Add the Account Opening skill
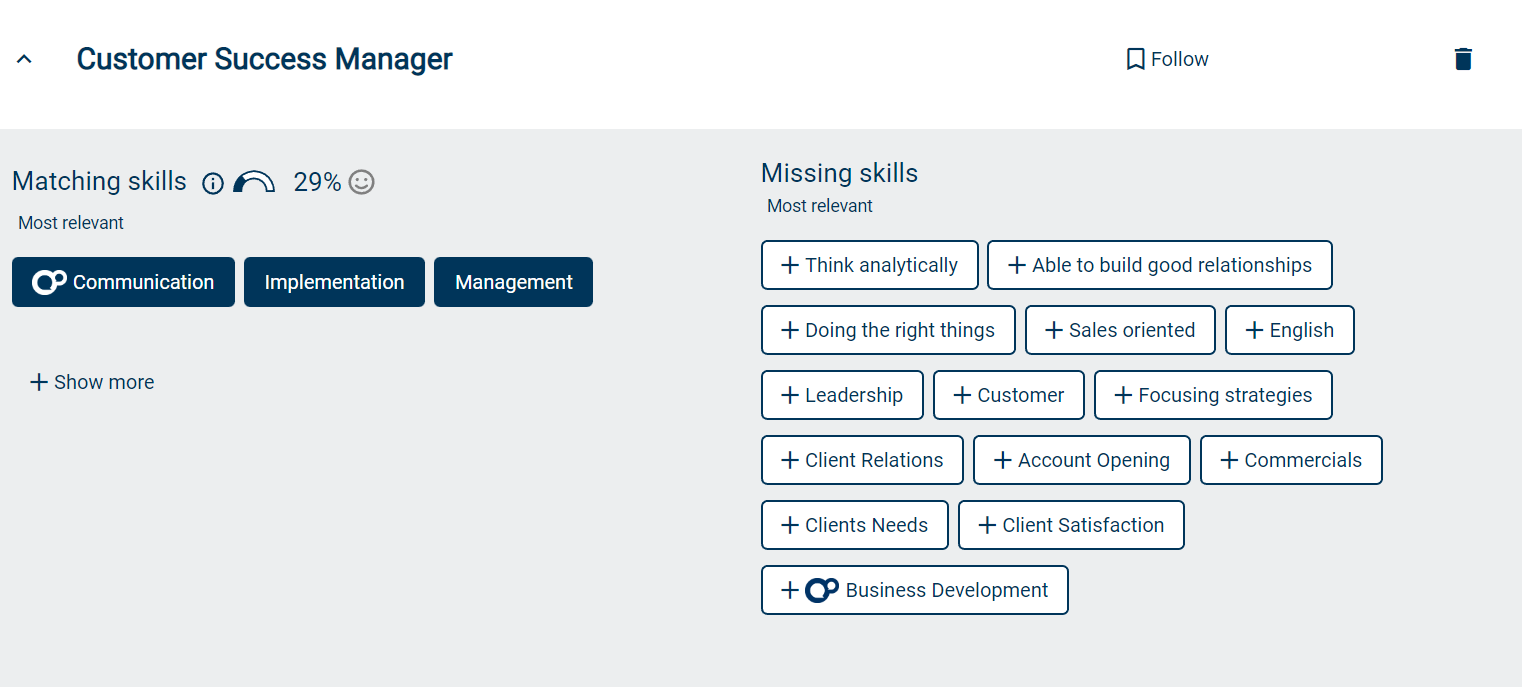Screen dimensions: 1522x687 [x=1081, y=460]
